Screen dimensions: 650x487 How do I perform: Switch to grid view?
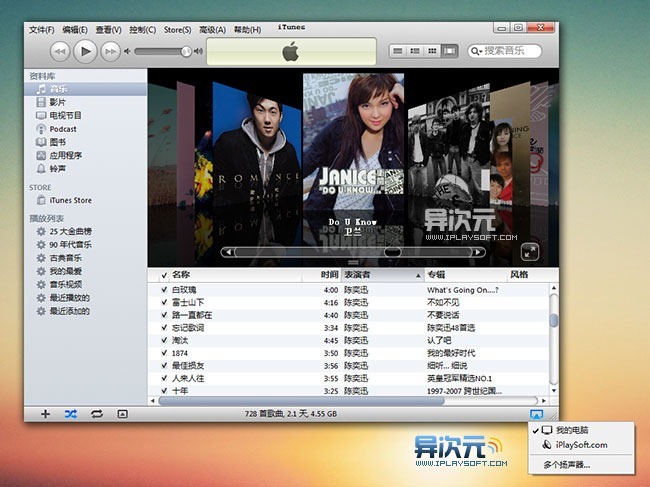pos(432,51)
